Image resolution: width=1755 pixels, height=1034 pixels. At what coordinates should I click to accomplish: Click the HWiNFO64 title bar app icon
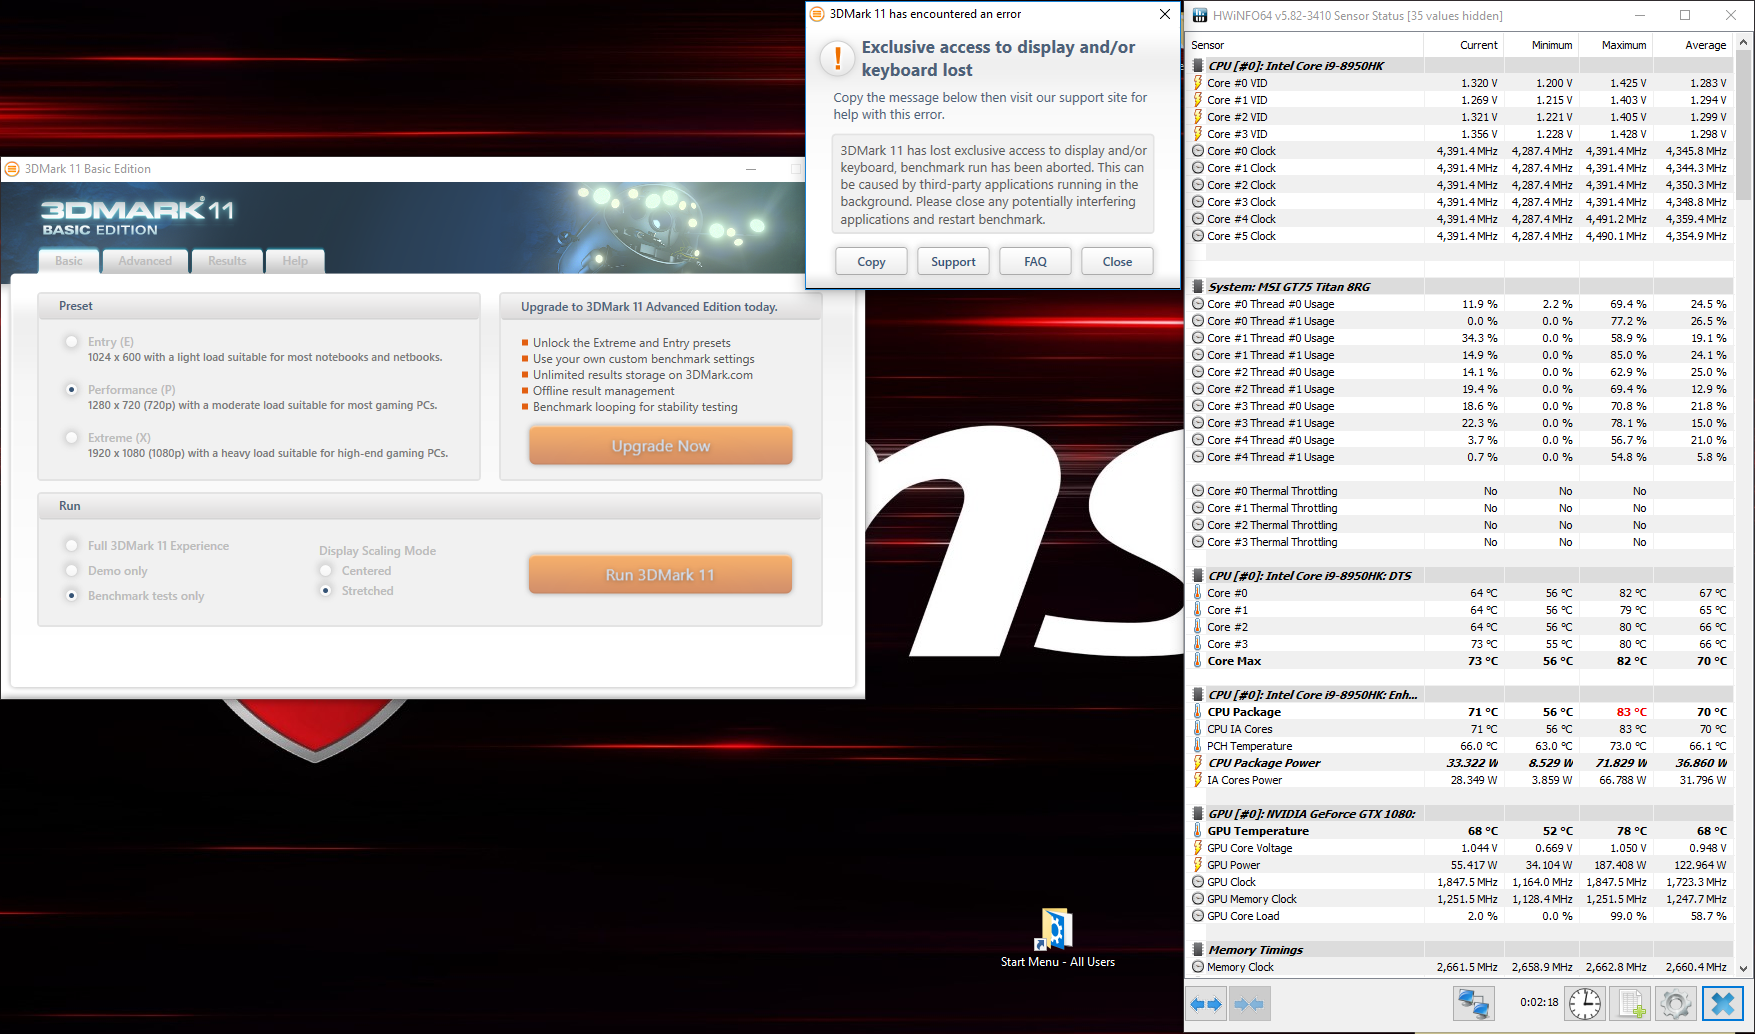1200,15
